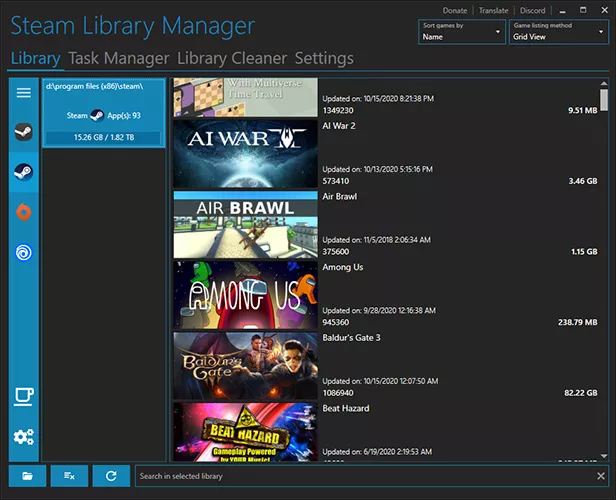The width and height of the screenshot is (616, 500).
Task: Click the 3.46 GB size value
Action: point(583,181)
